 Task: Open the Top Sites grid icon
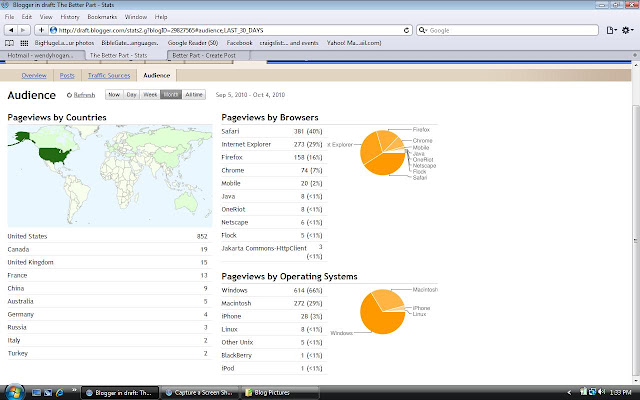[x=24, y=43]
